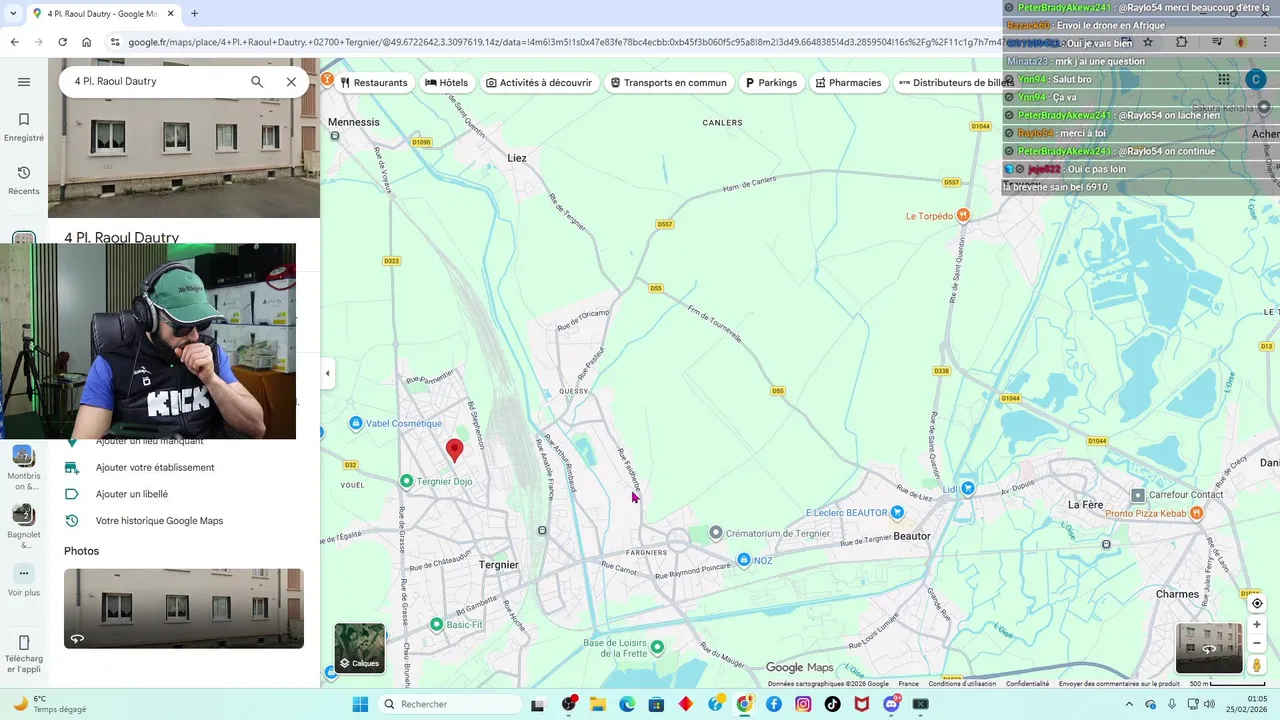This screenshot has width=1280, height=720.
Task: Open TikTok from the taskbar
Action: tap(832, 704)
